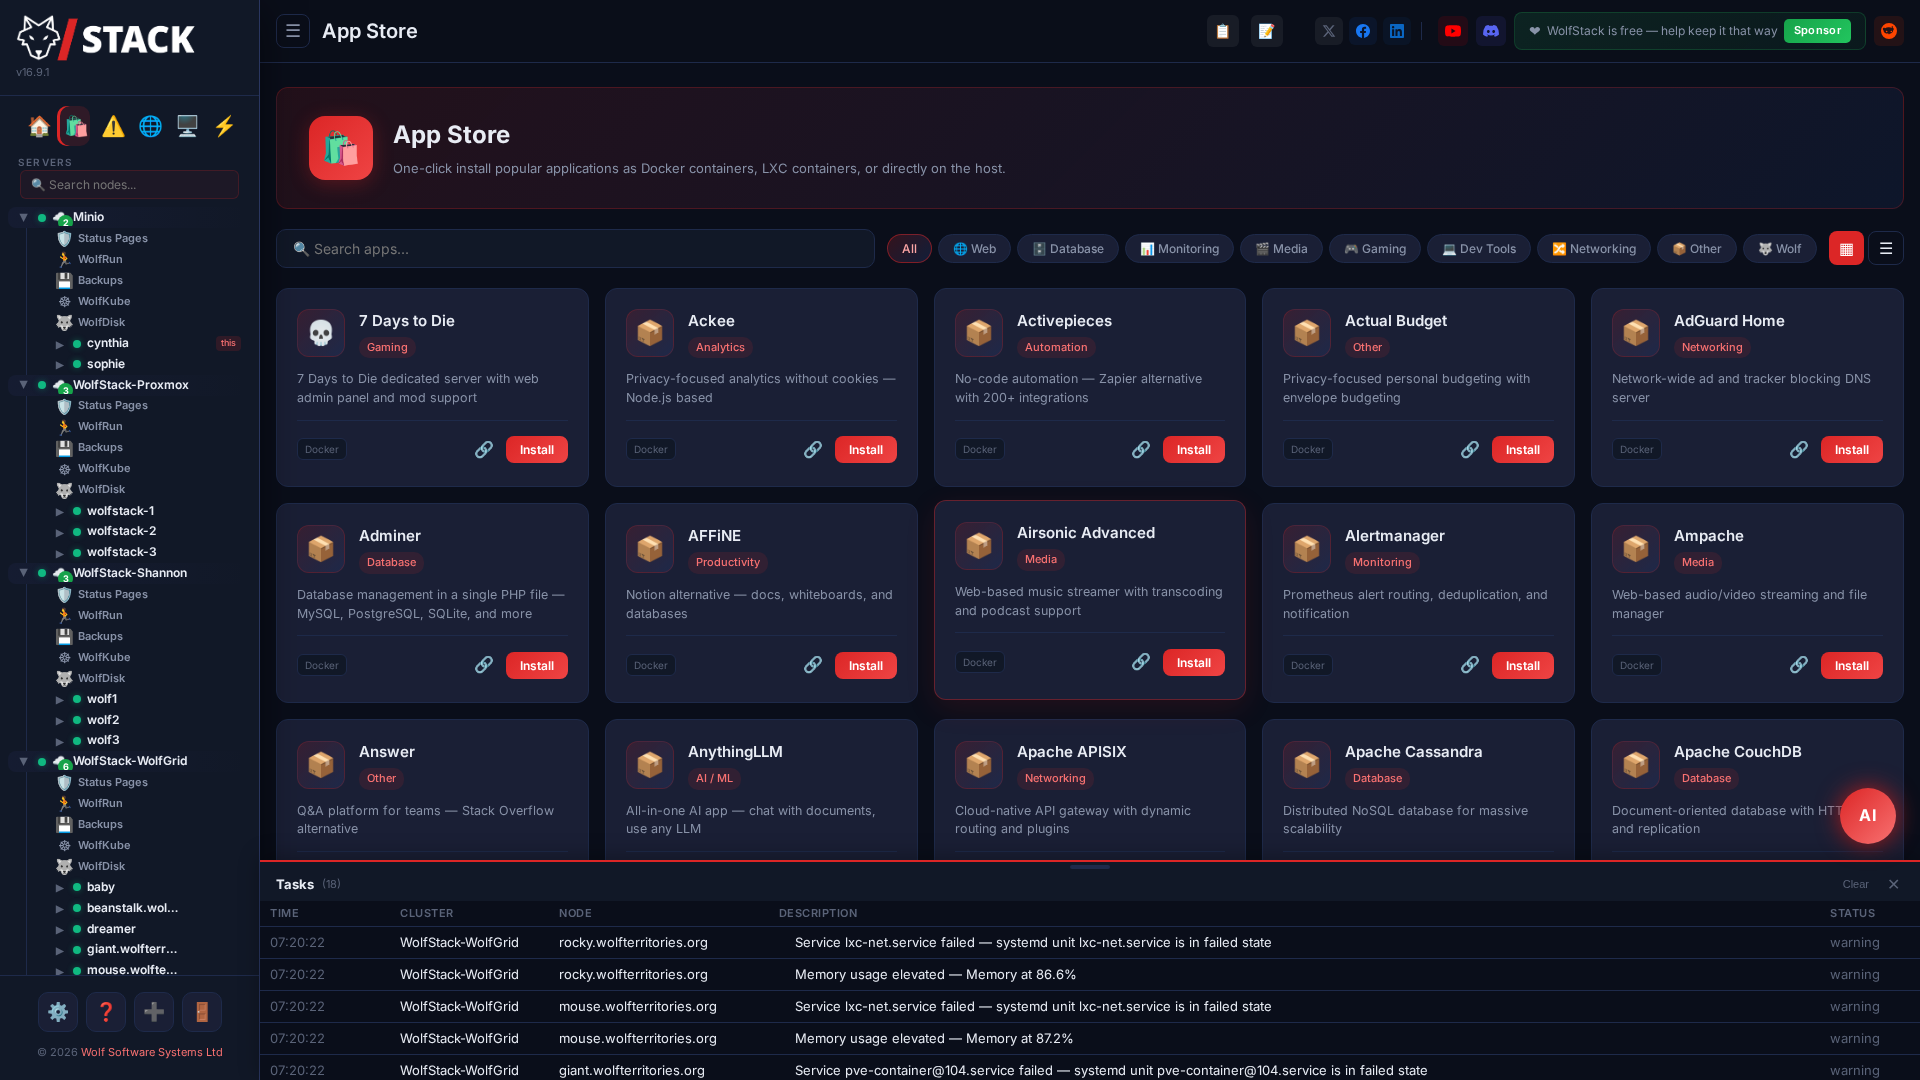This screenshot has height=1080, width=1920.
Task: Install AdGuard Home
Action: coord(1851,450)
